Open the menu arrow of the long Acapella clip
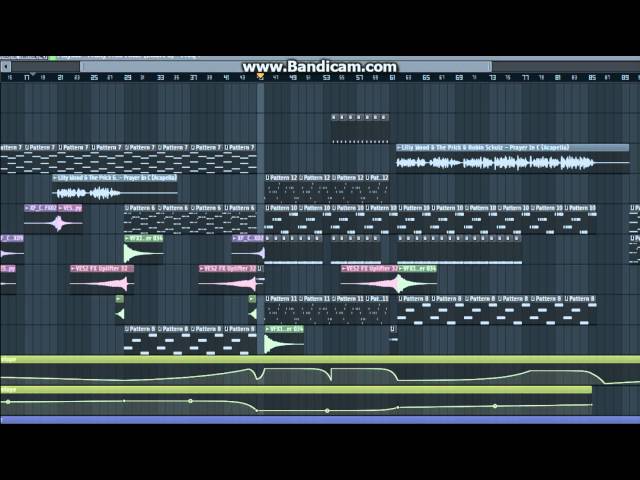Screen dimensions: 640x480 point(399,147)
